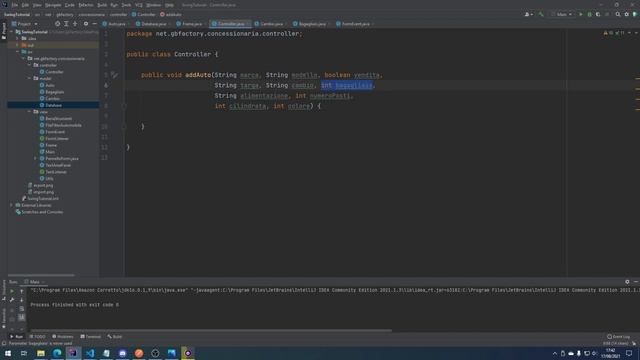Run the app with the top toolbar green arrow
The image size is (640, 360).
pos(581,14)
